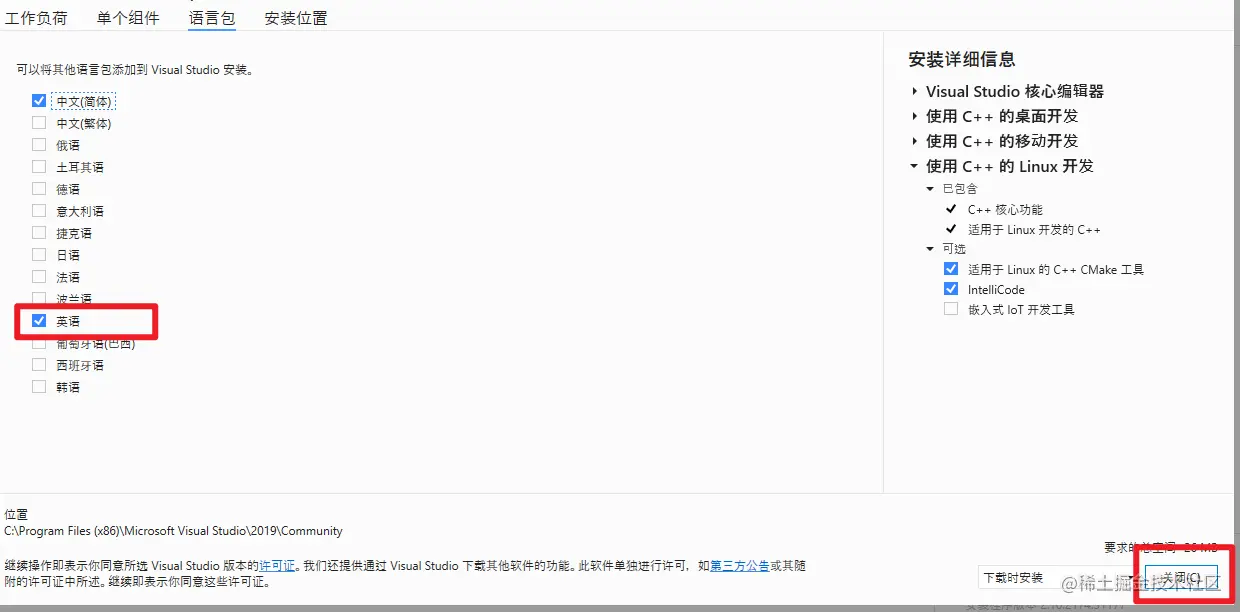Uncheck the 中文(简体) language pack

(39, 101)
